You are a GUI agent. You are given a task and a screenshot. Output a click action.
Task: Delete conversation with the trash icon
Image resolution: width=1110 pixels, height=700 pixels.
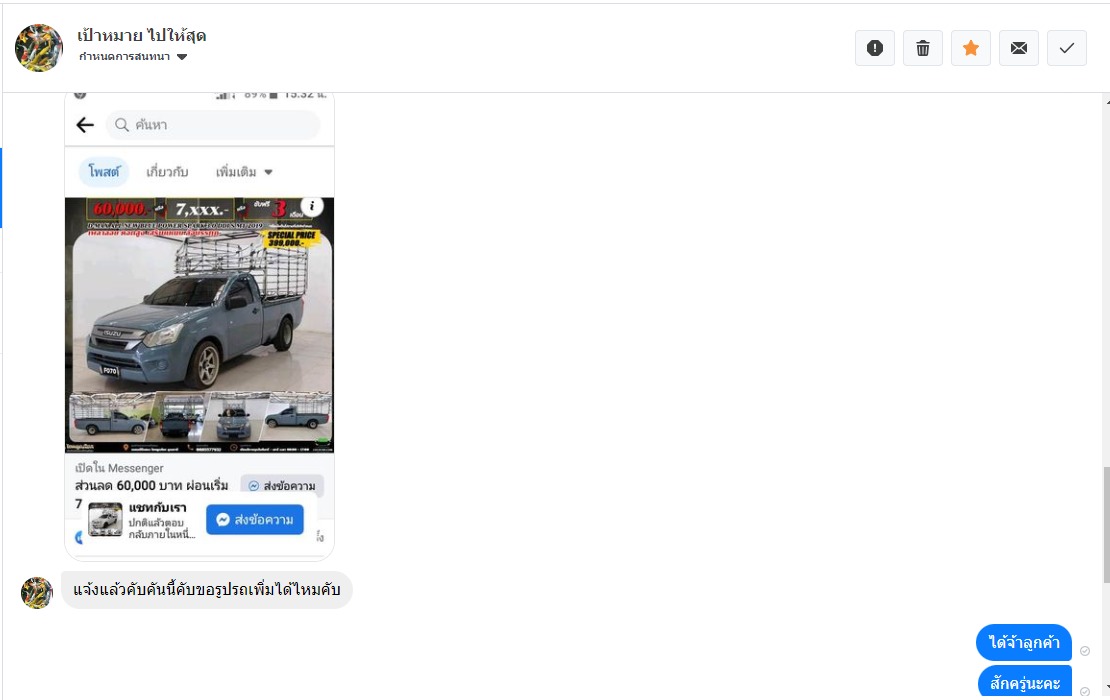pos(922,48)
